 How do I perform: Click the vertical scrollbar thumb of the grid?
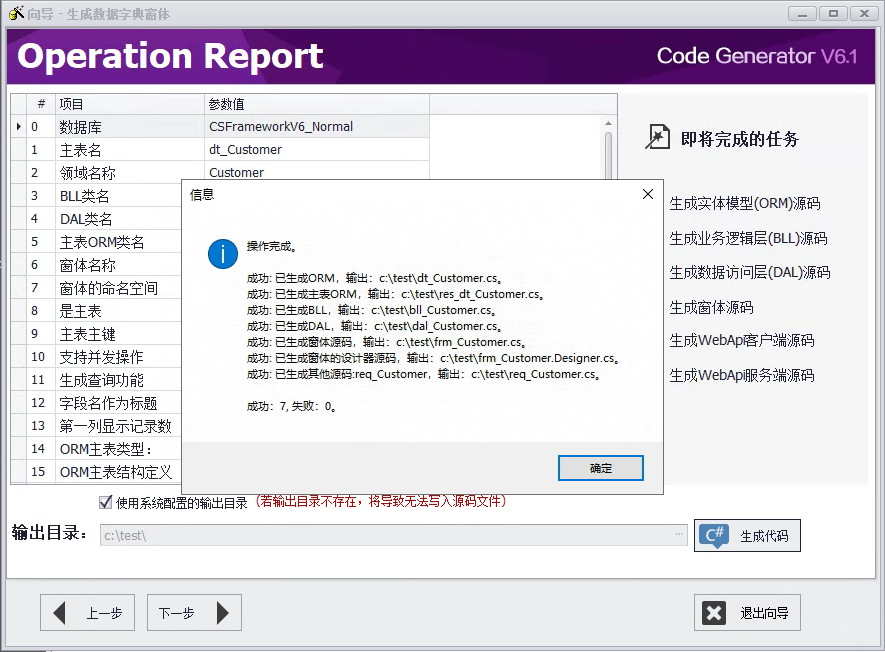[608, 155]
